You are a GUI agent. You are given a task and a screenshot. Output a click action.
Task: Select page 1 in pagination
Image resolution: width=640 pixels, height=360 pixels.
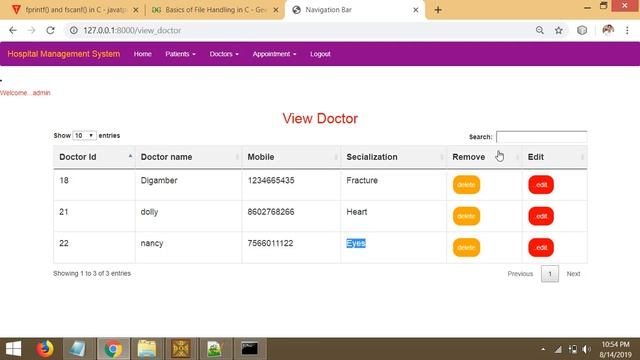point(550,274)
